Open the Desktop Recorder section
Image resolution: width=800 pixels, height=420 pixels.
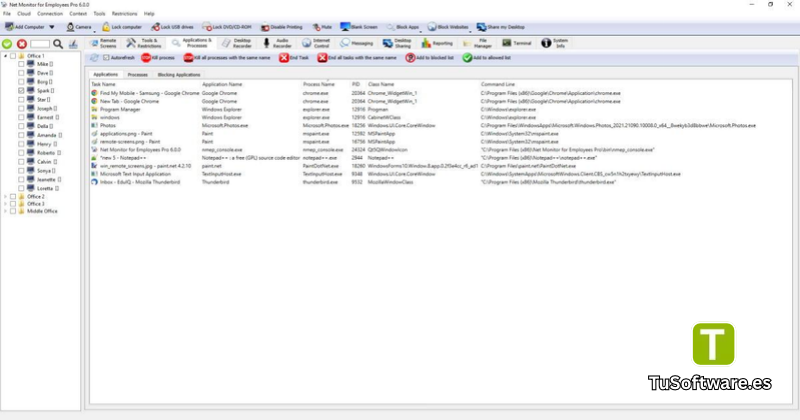(237, 43)
